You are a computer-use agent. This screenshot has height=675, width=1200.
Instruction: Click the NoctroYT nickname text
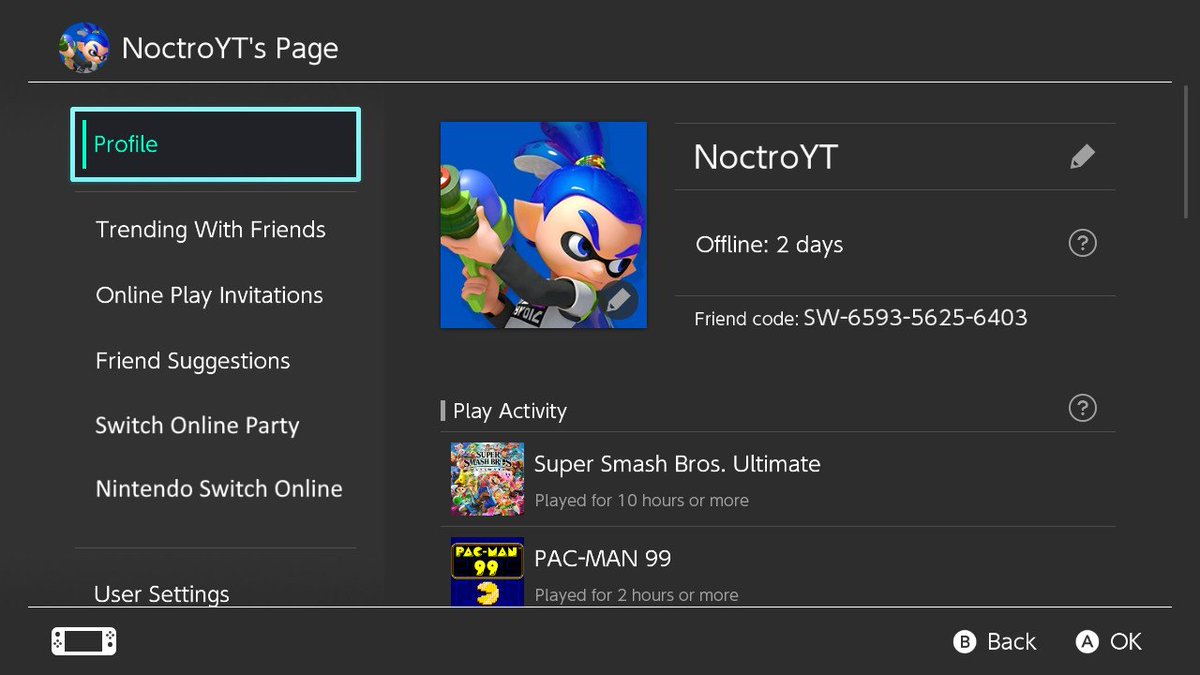766,157
